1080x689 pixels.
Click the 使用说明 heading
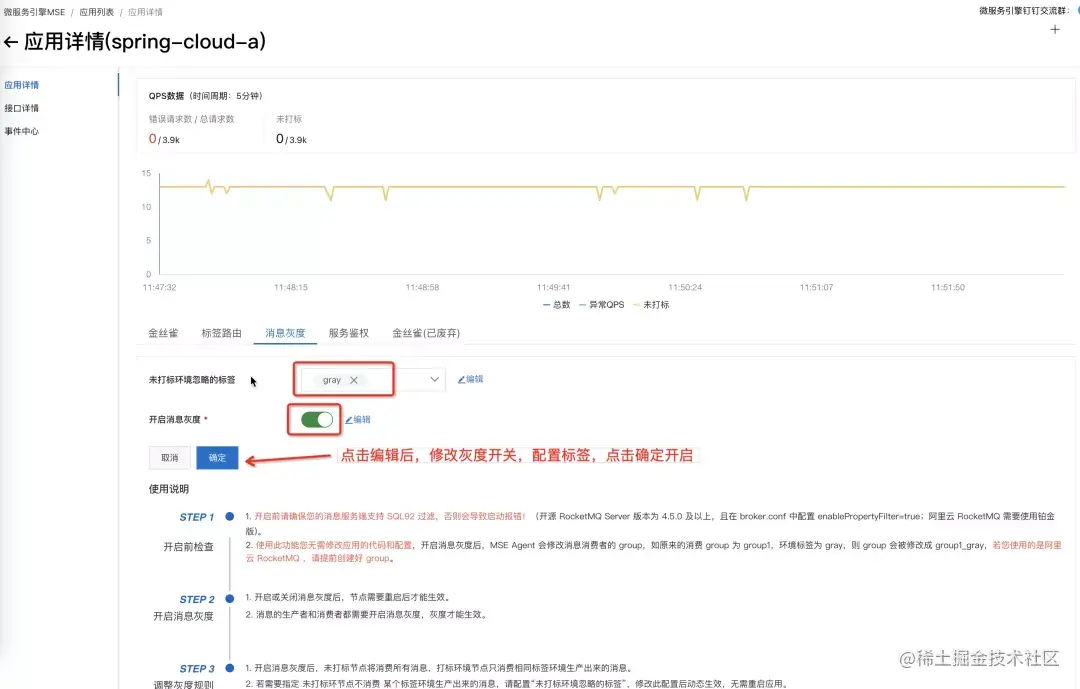169,489
